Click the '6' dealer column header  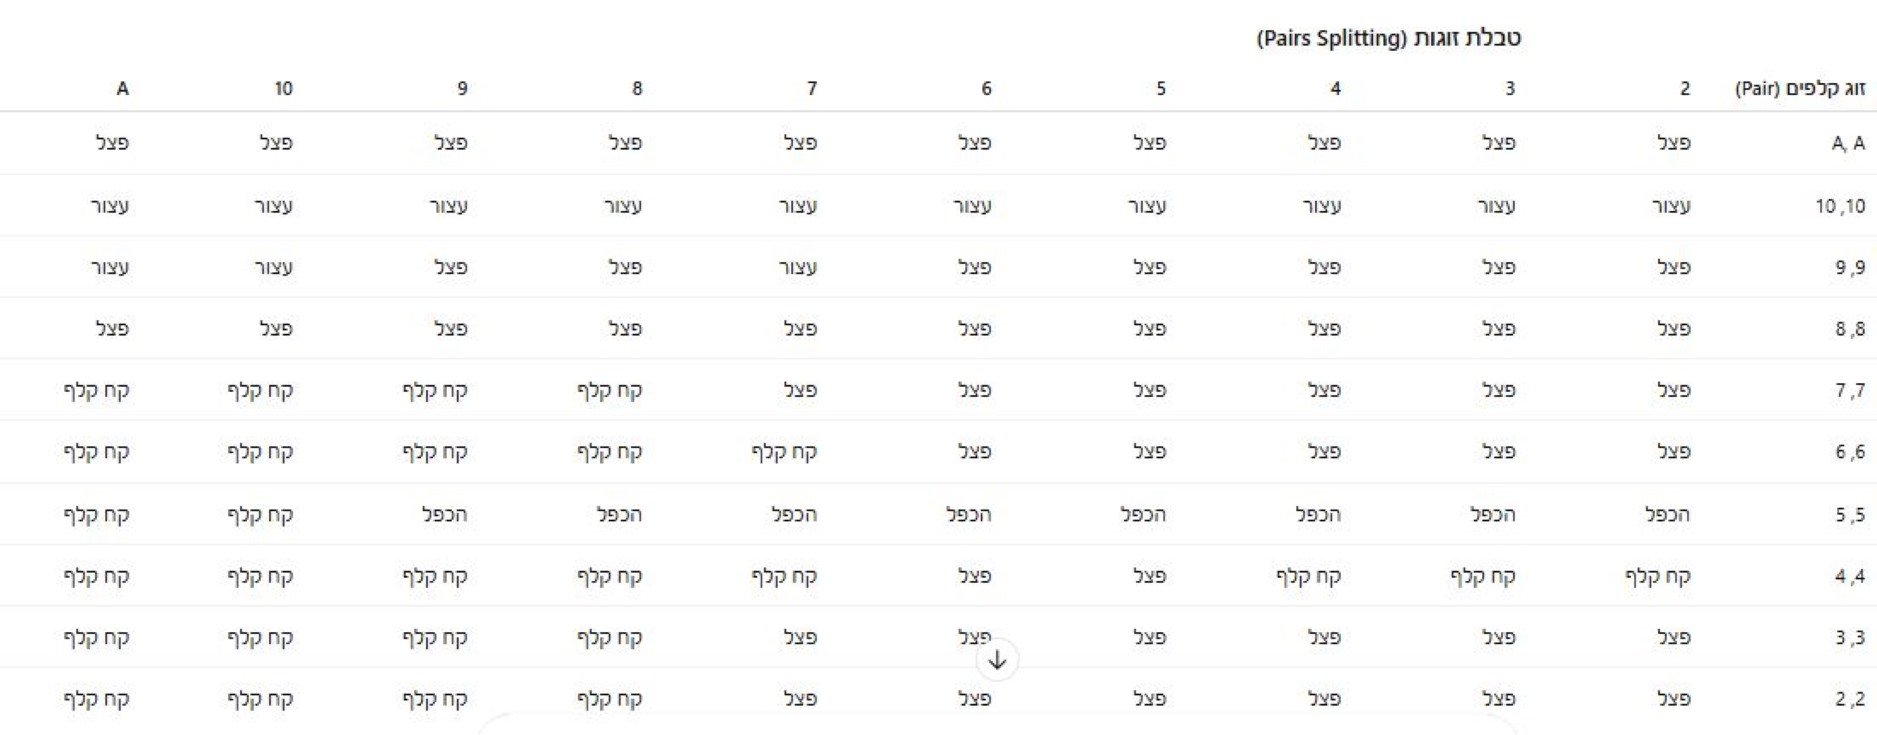(986, 88)
